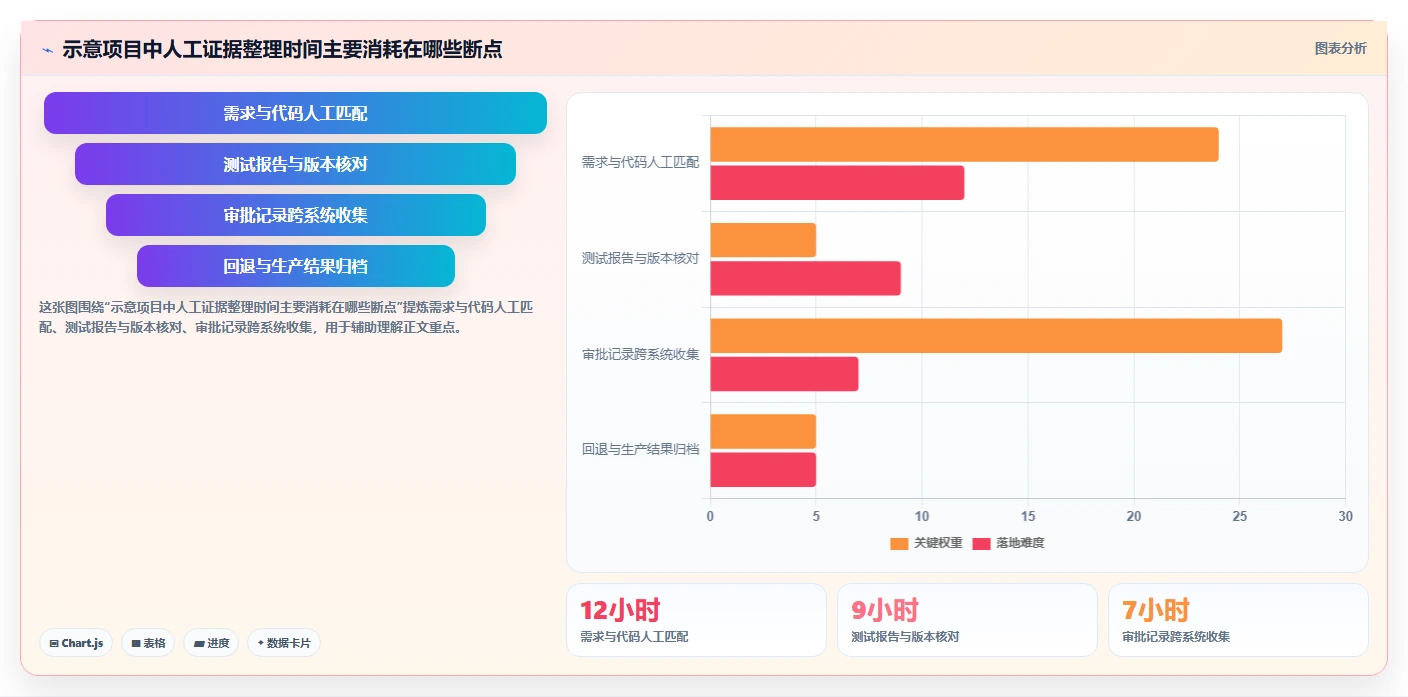Select the 需求与代码人工匹配 funnel stage
Image resolution: width=1408 pixels, height=697 pixels.
point(295,113)
